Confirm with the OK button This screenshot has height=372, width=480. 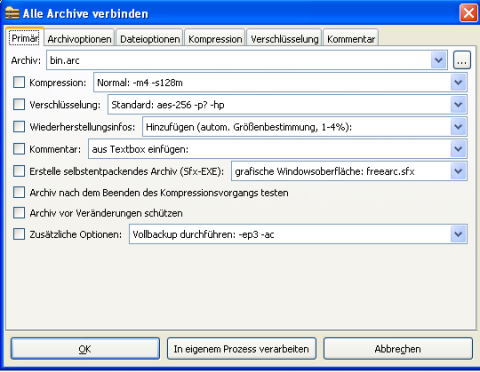tap(85, 349)
